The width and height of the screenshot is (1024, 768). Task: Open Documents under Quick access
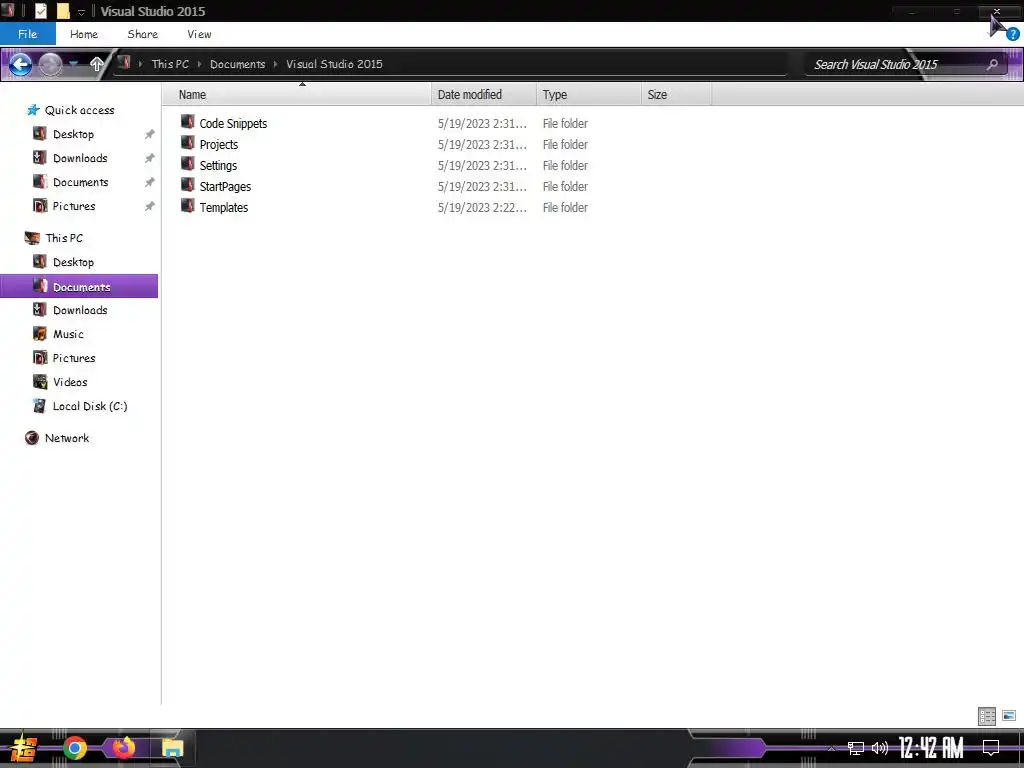[x=80, y=182]
